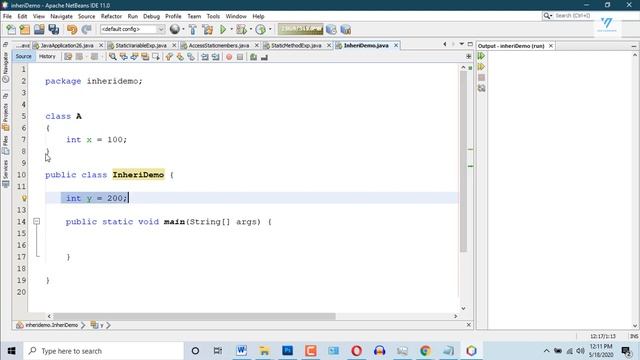Click the Find Next Occurrence icon

[x=134, y=57]
